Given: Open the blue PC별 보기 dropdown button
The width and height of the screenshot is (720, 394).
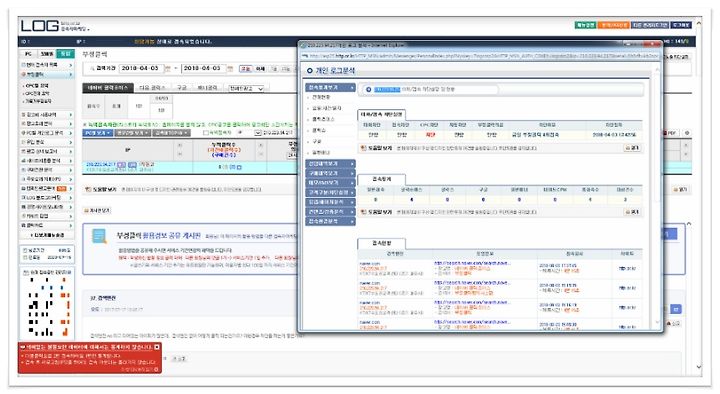Looking at the screenshot, I should point(98,133).
